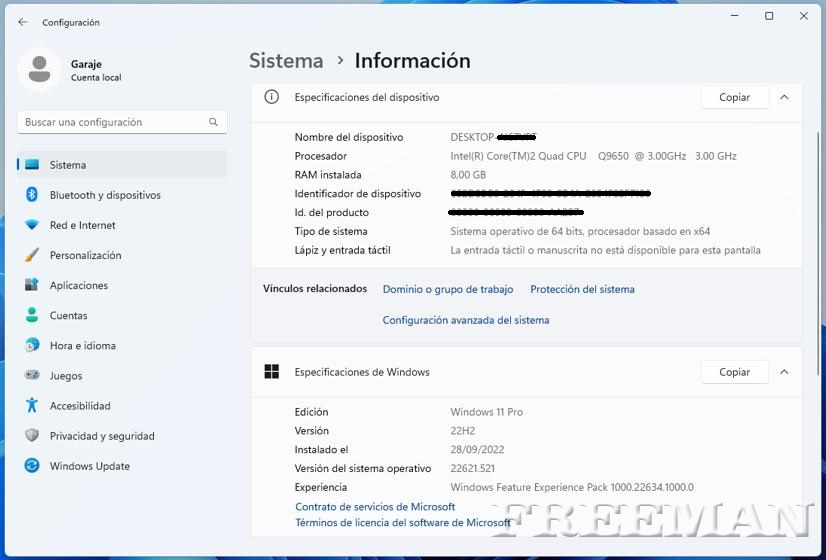Focus the Buscar una configuración search box

pos(122,122)
